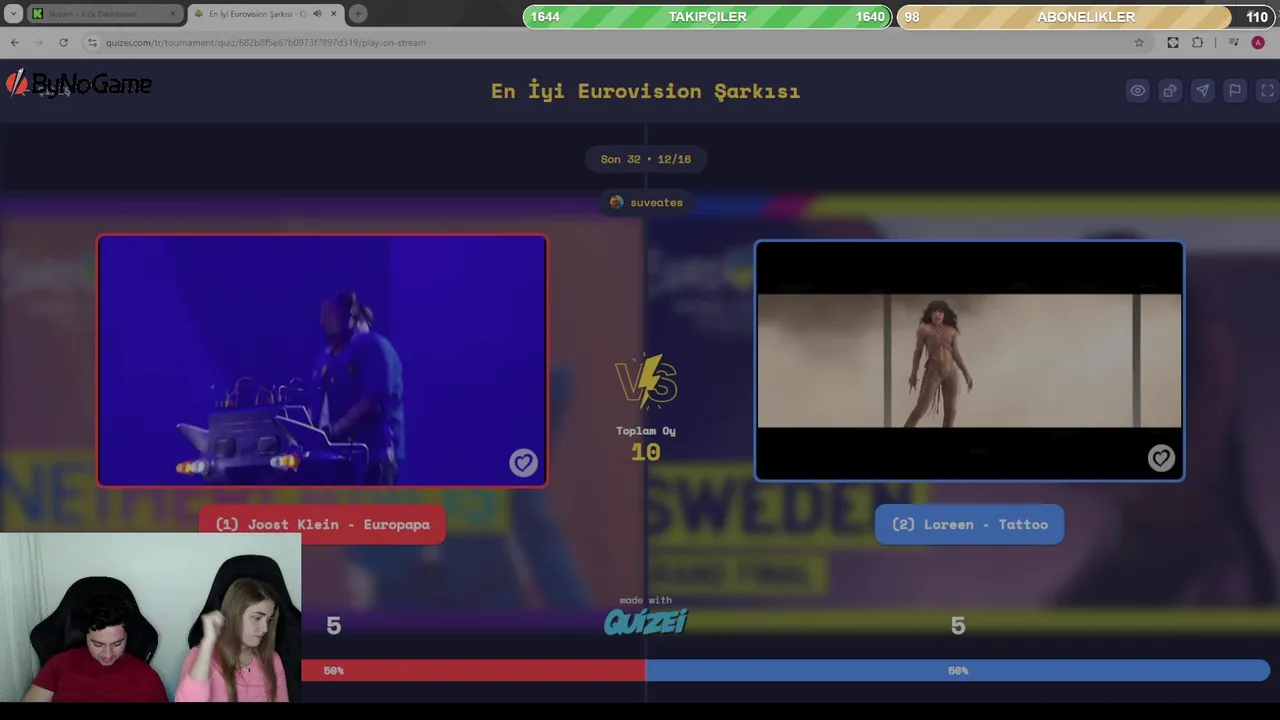Vote for (2) Loreen - Tattoo
The width and height of the screenshot is (1280, 720).
click(x=969, y=524)
